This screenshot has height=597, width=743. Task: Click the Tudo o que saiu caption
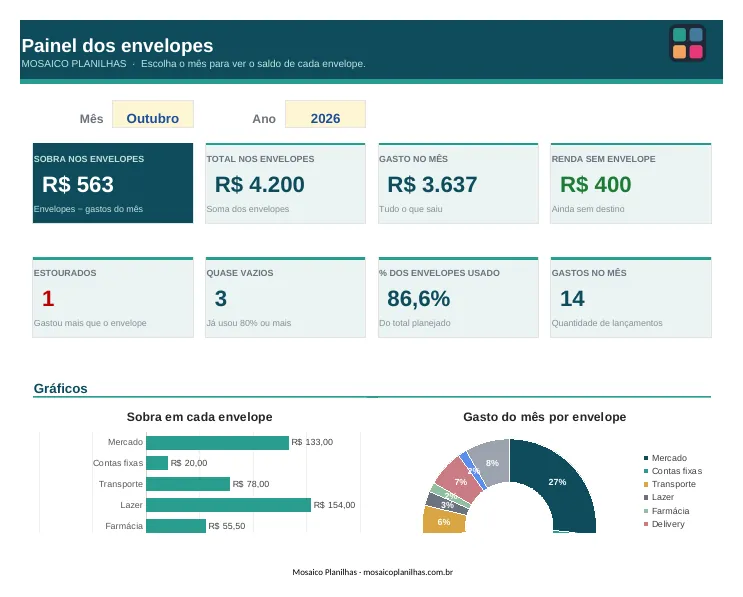tap(410, 209)
